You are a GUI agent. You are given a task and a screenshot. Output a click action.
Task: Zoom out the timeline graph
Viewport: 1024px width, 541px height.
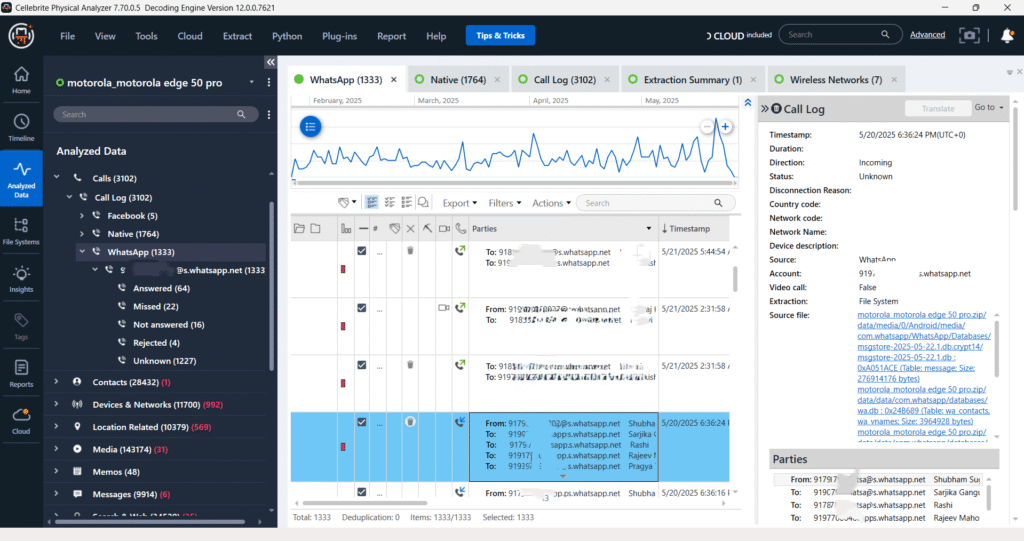coord(707,127)
